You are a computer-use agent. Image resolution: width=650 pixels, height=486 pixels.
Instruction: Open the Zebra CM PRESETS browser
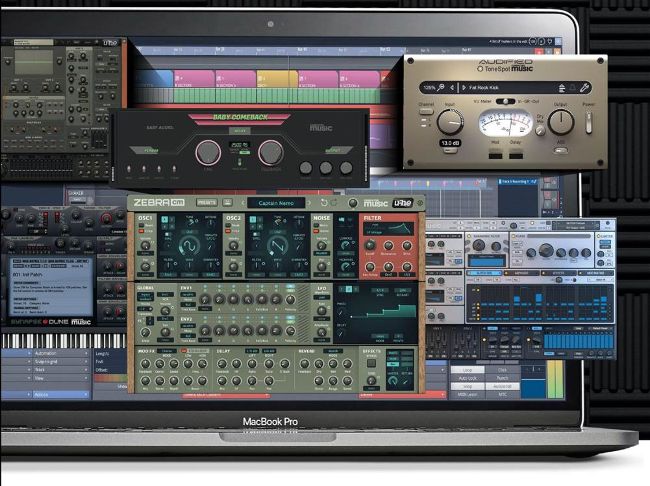[x=206, y=203]
